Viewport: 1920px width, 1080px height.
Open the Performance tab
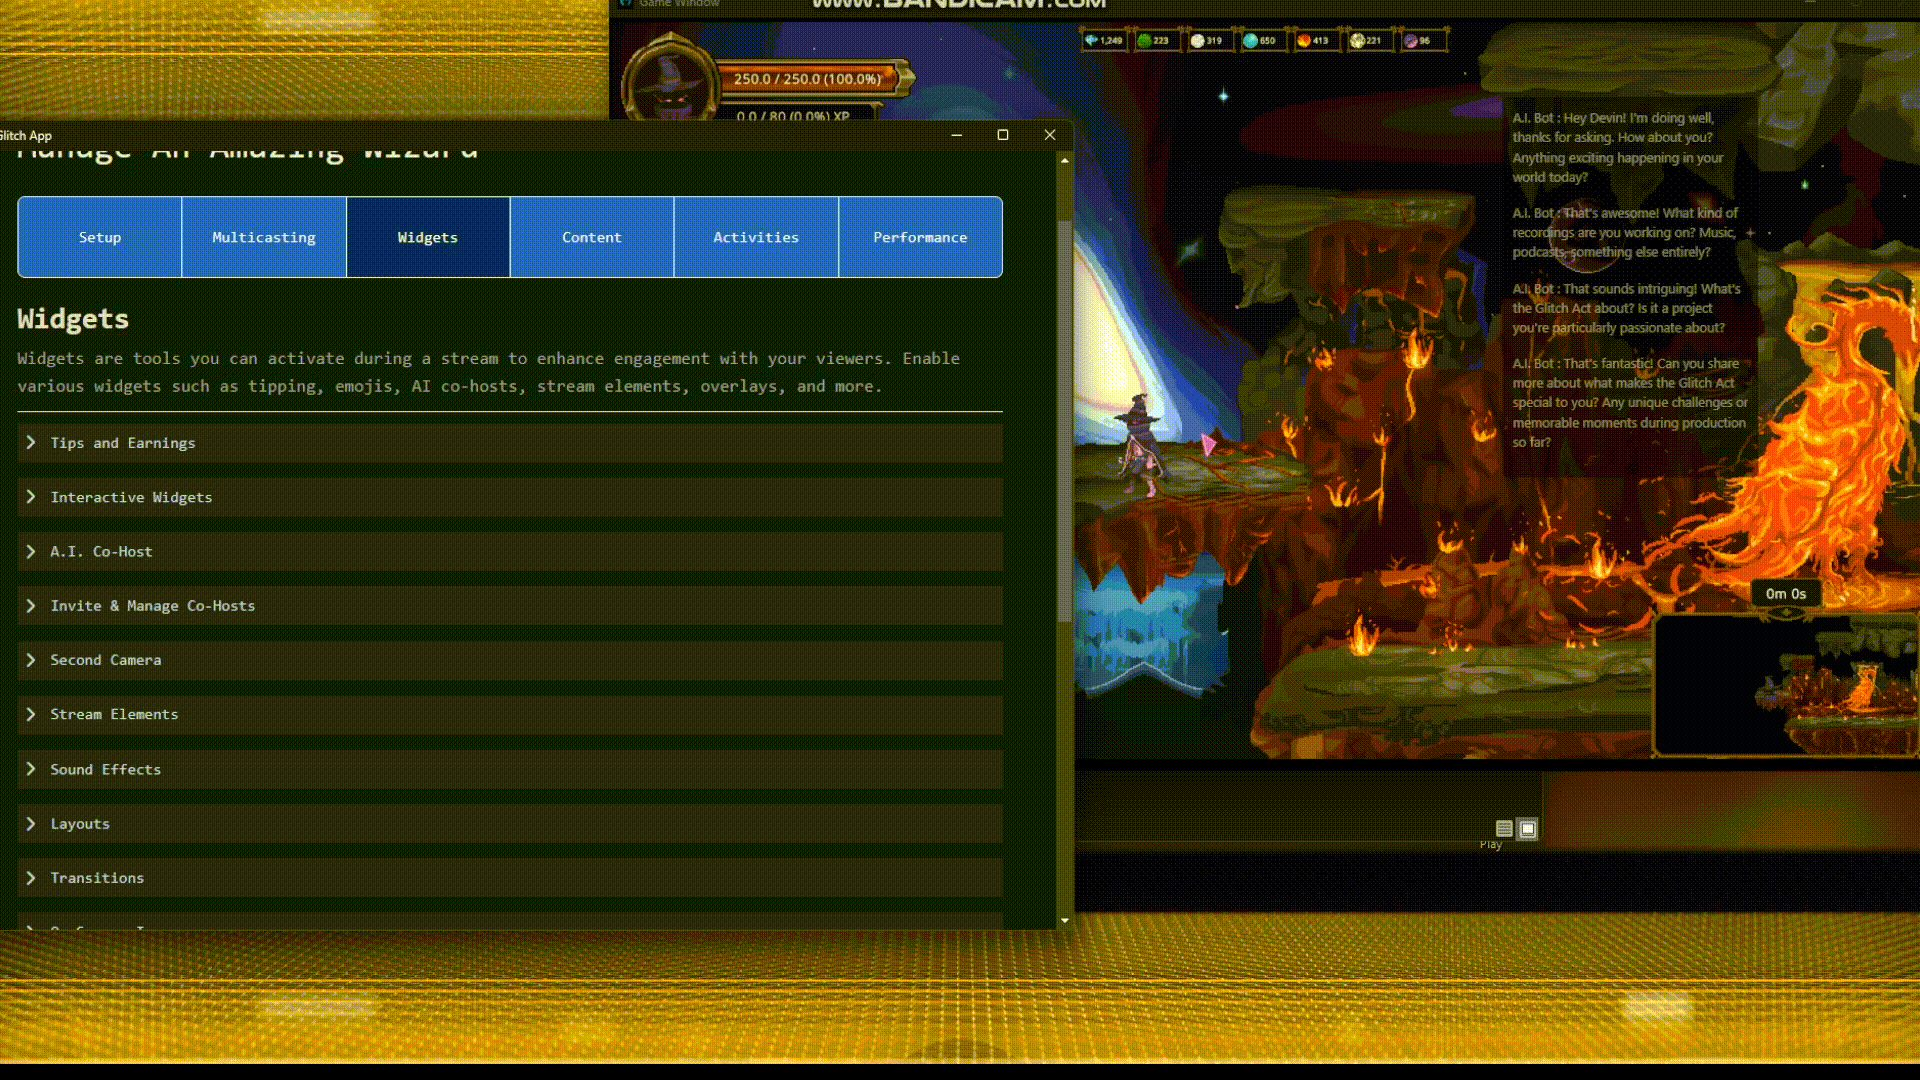[920, 237]
